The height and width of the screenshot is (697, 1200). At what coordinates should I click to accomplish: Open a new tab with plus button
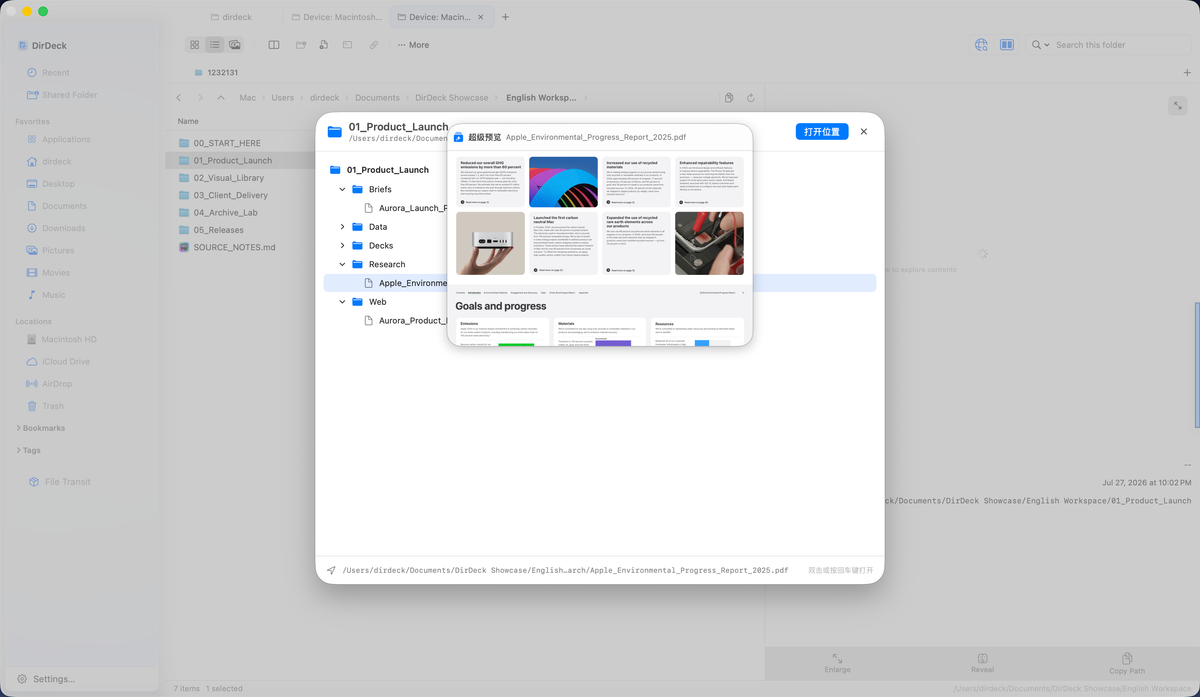[506, 17]
